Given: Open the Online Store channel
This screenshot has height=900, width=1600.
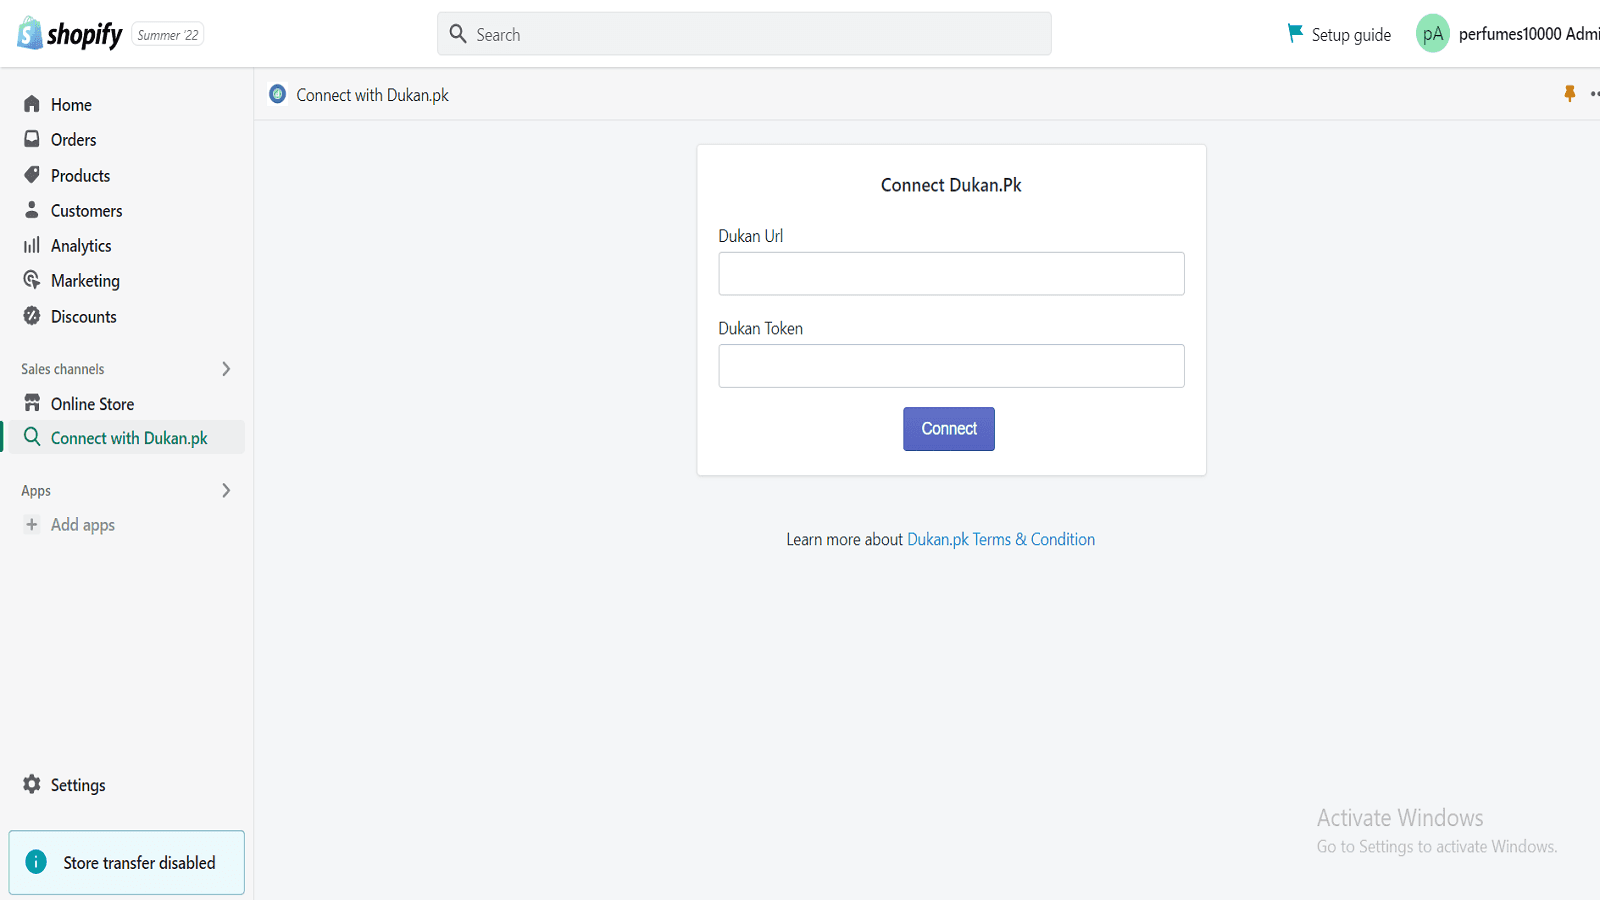Looking at the screenshot, I should (93, 403).
